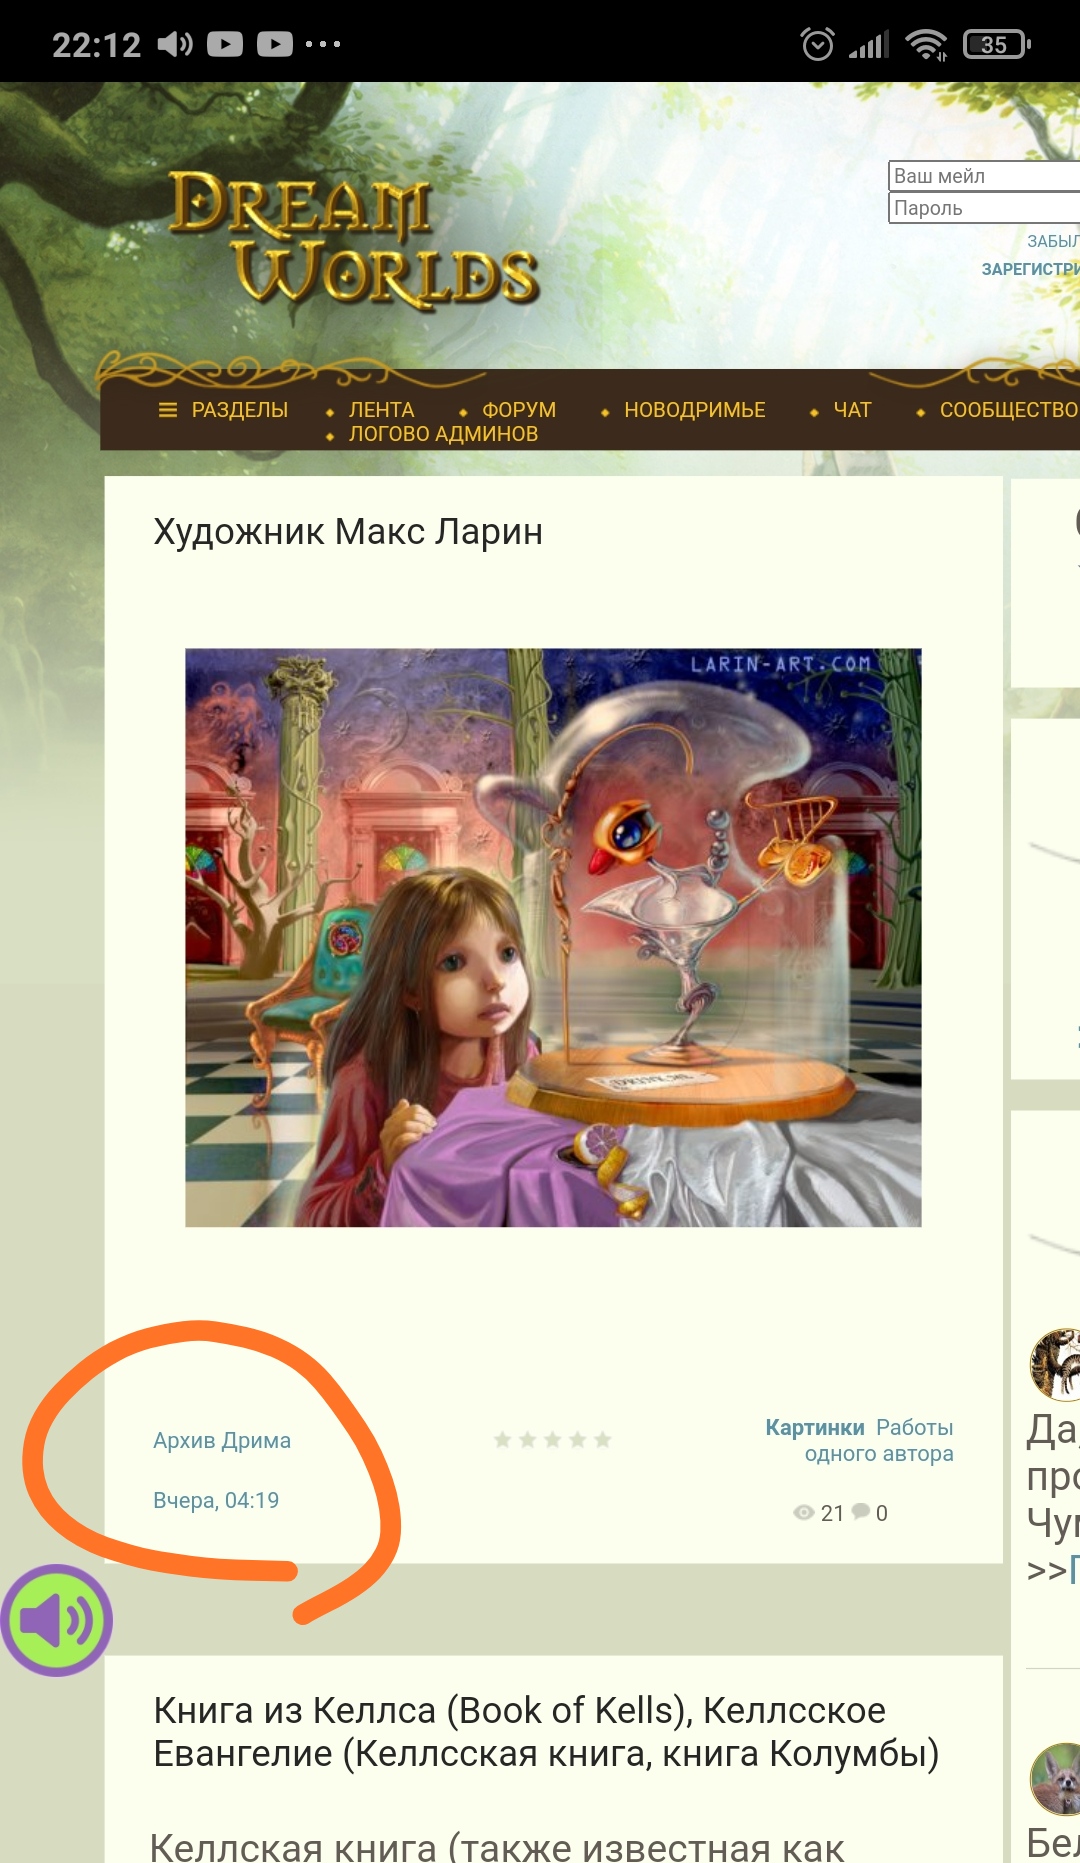The height and width of the screenshot is (1863, 1080).
Task: Click the register link
Action: pyautogui.click(x=1030, y=269)
